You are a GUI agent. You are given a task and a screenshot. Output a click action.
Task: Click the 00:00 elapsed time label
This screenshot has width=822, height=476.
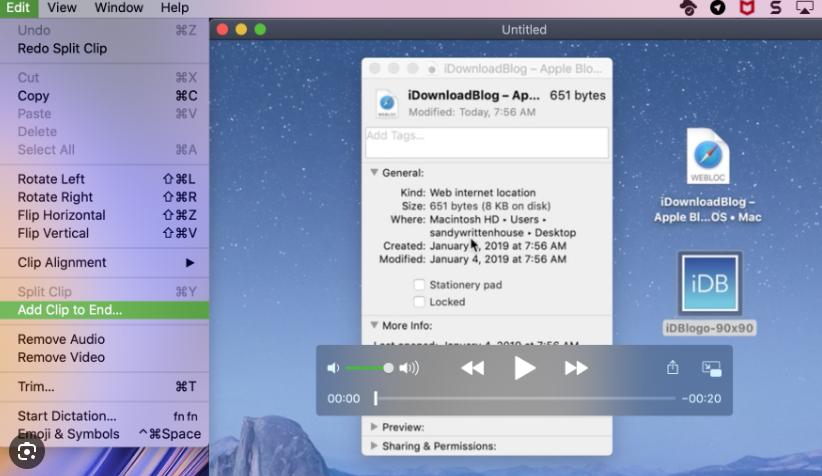tap(344, 399)
